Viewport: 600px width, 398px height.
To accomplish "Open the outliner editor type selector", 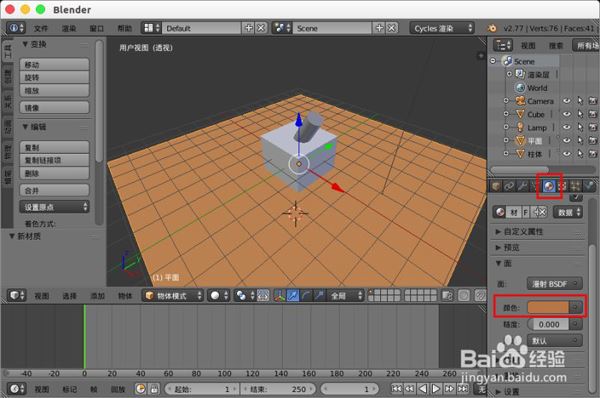I will click(502, 45).
